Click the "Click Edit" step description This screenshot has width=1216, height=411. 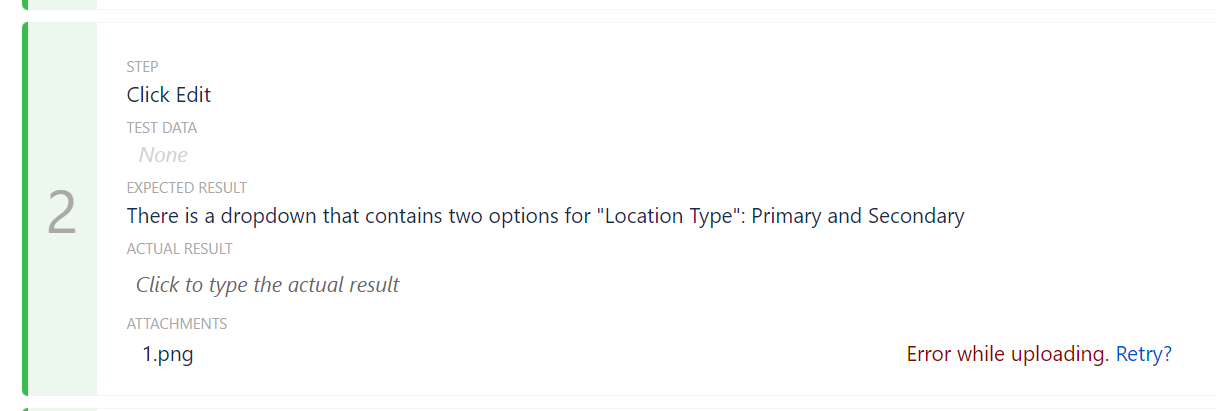pyautogui.click(x=168, y=95)
